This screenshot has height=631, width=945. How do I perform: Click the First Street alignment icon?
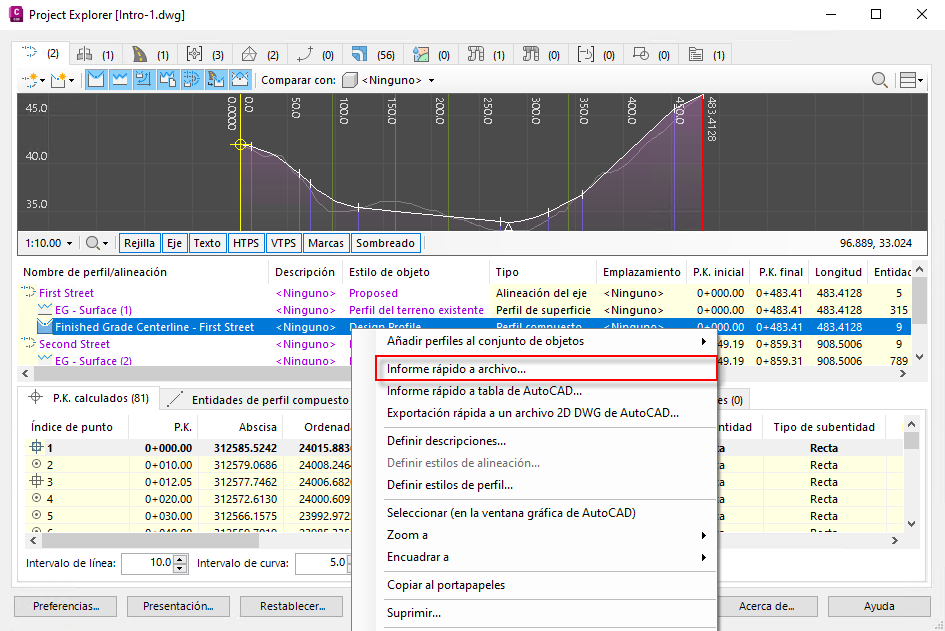(29, 293)
